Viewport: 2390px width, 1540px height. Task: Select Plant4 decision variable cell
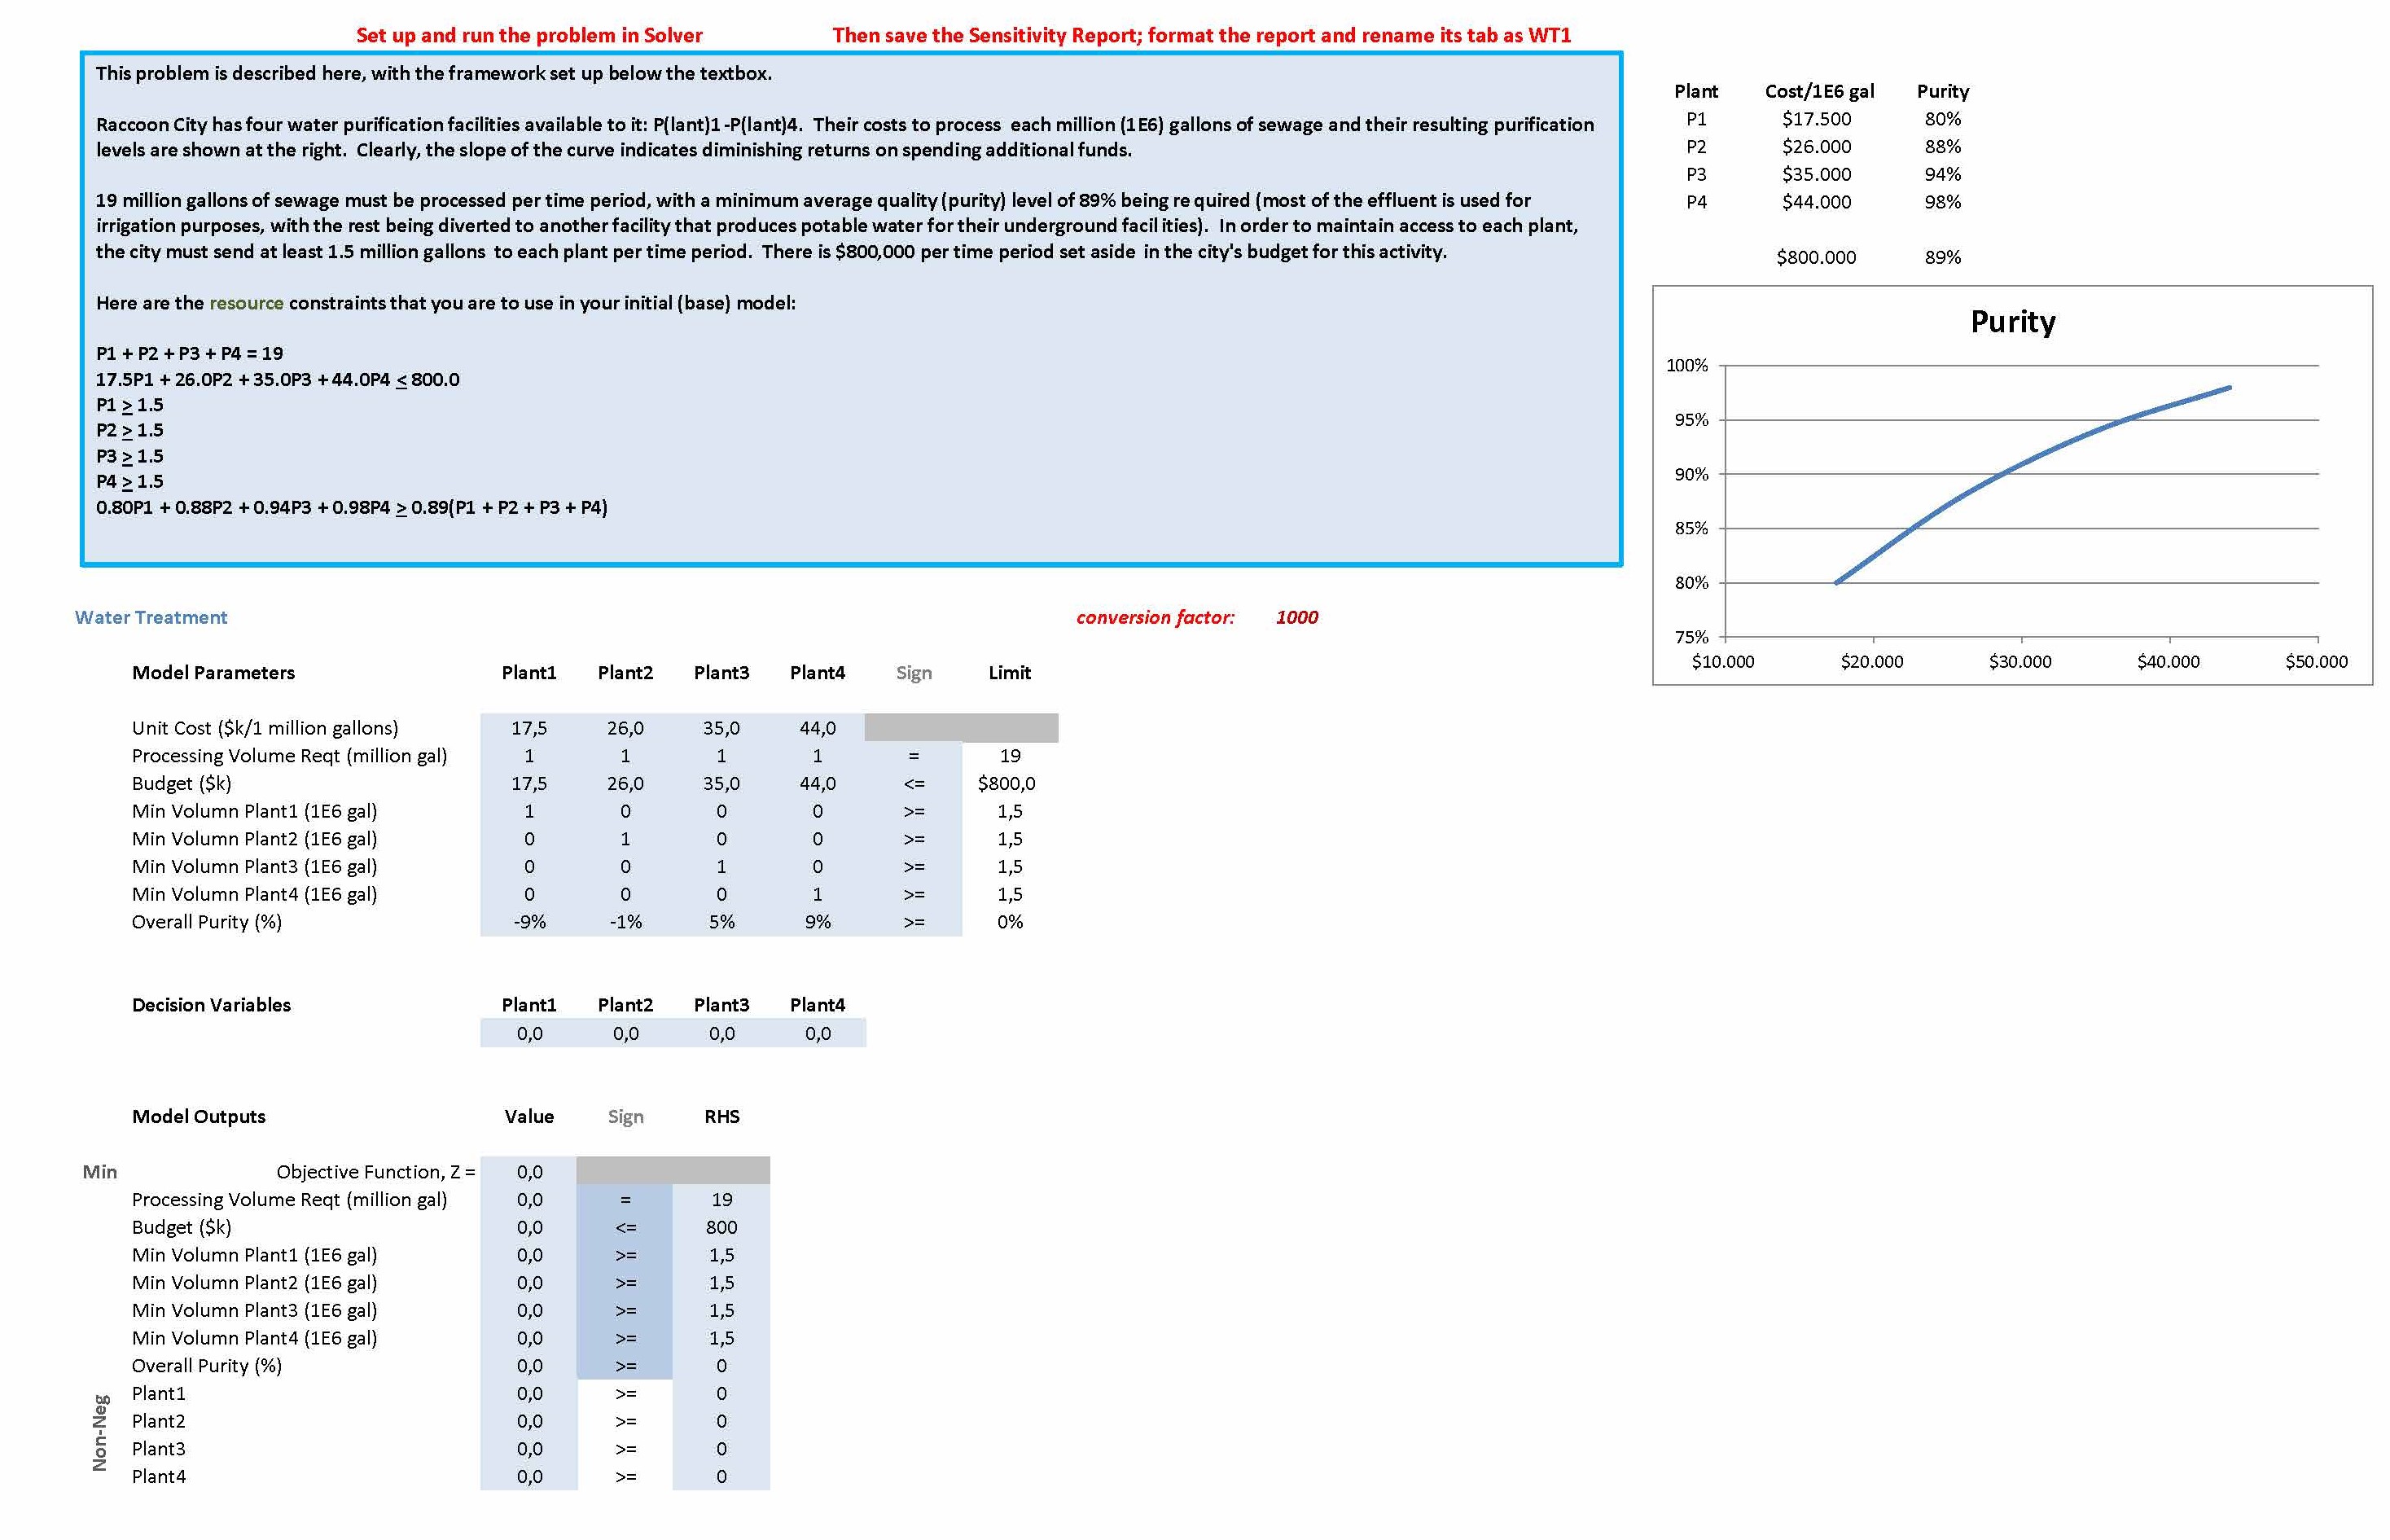pos(817,1033)
